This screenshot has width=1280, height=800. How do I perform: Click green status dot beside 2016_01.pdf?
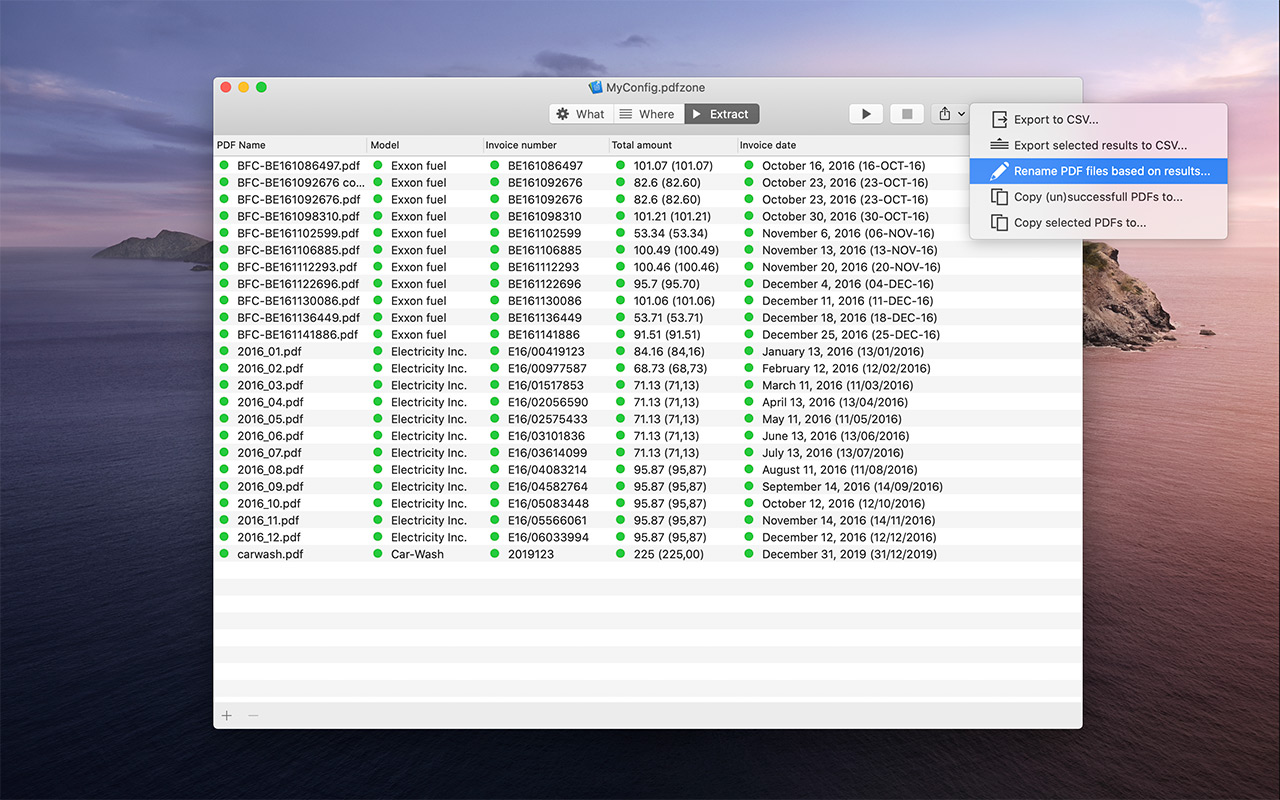click(x=224, y=352)
